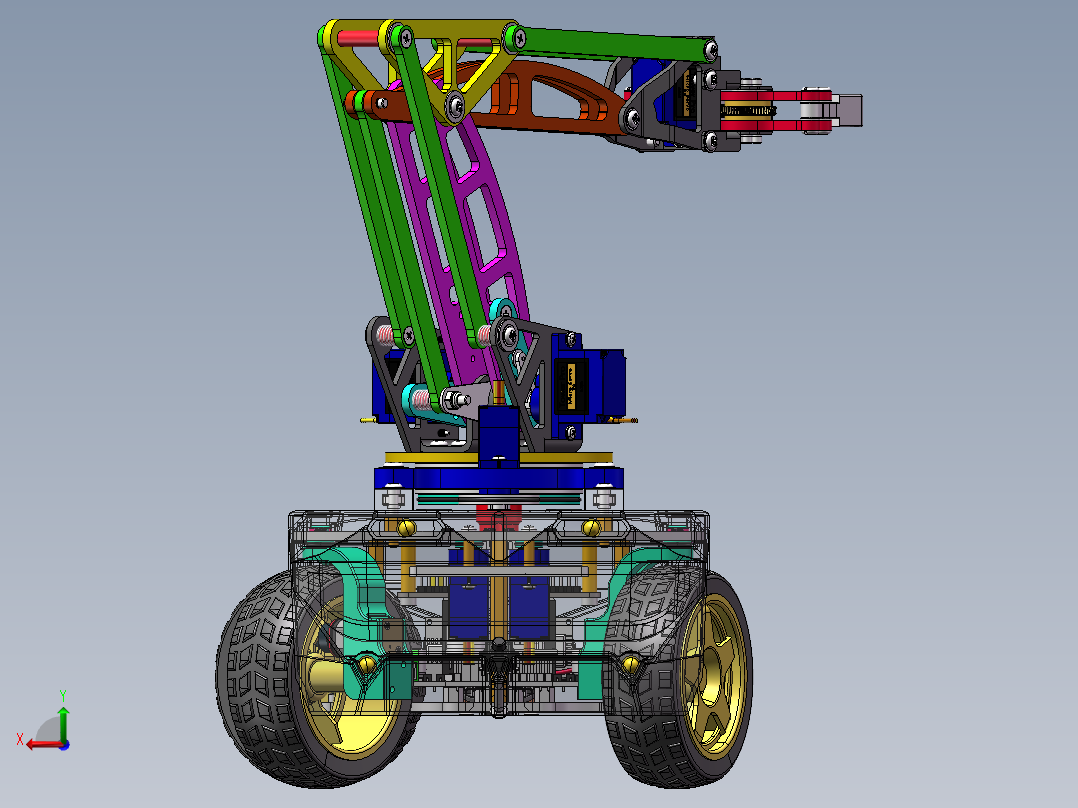This screenshot has height=808, width=1078.
Task: Click the blue Z axis dot of the triad
Action: pos(64,745)
